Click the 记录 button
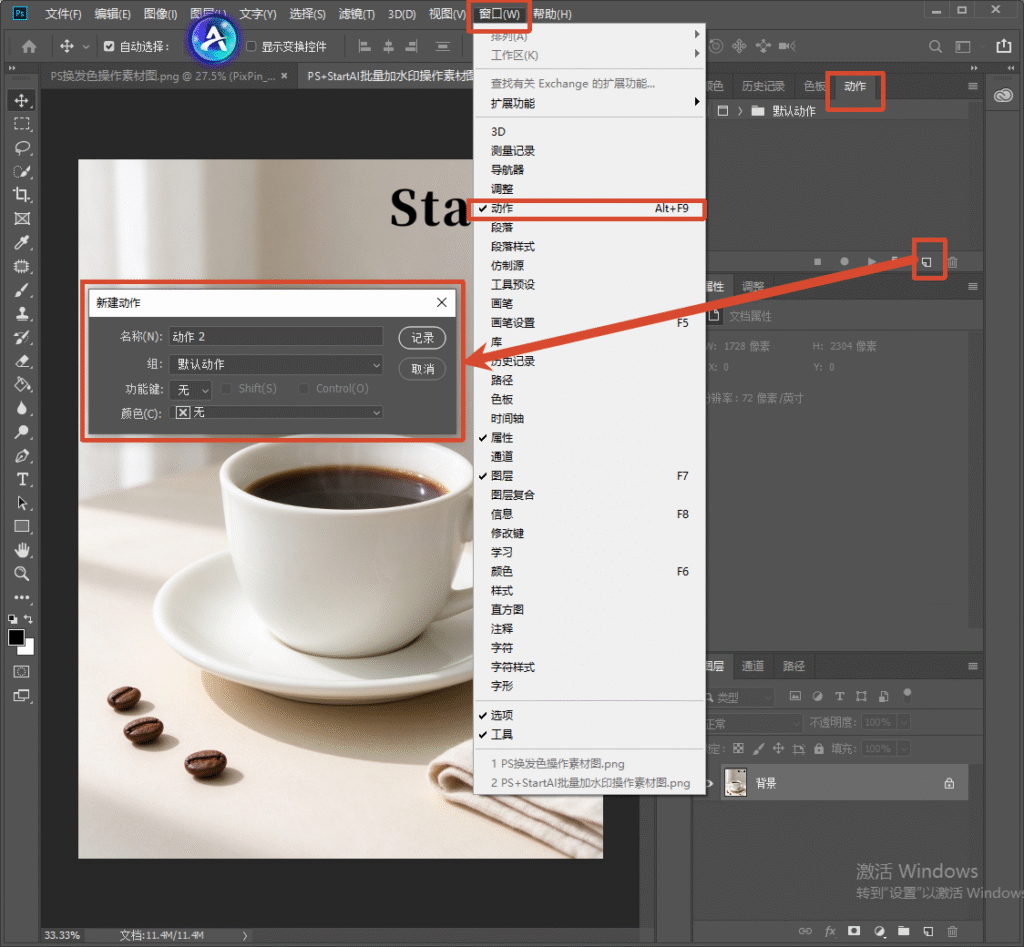Image resolution: width=1024 pixels, height=947 pixels. (422, 338)
